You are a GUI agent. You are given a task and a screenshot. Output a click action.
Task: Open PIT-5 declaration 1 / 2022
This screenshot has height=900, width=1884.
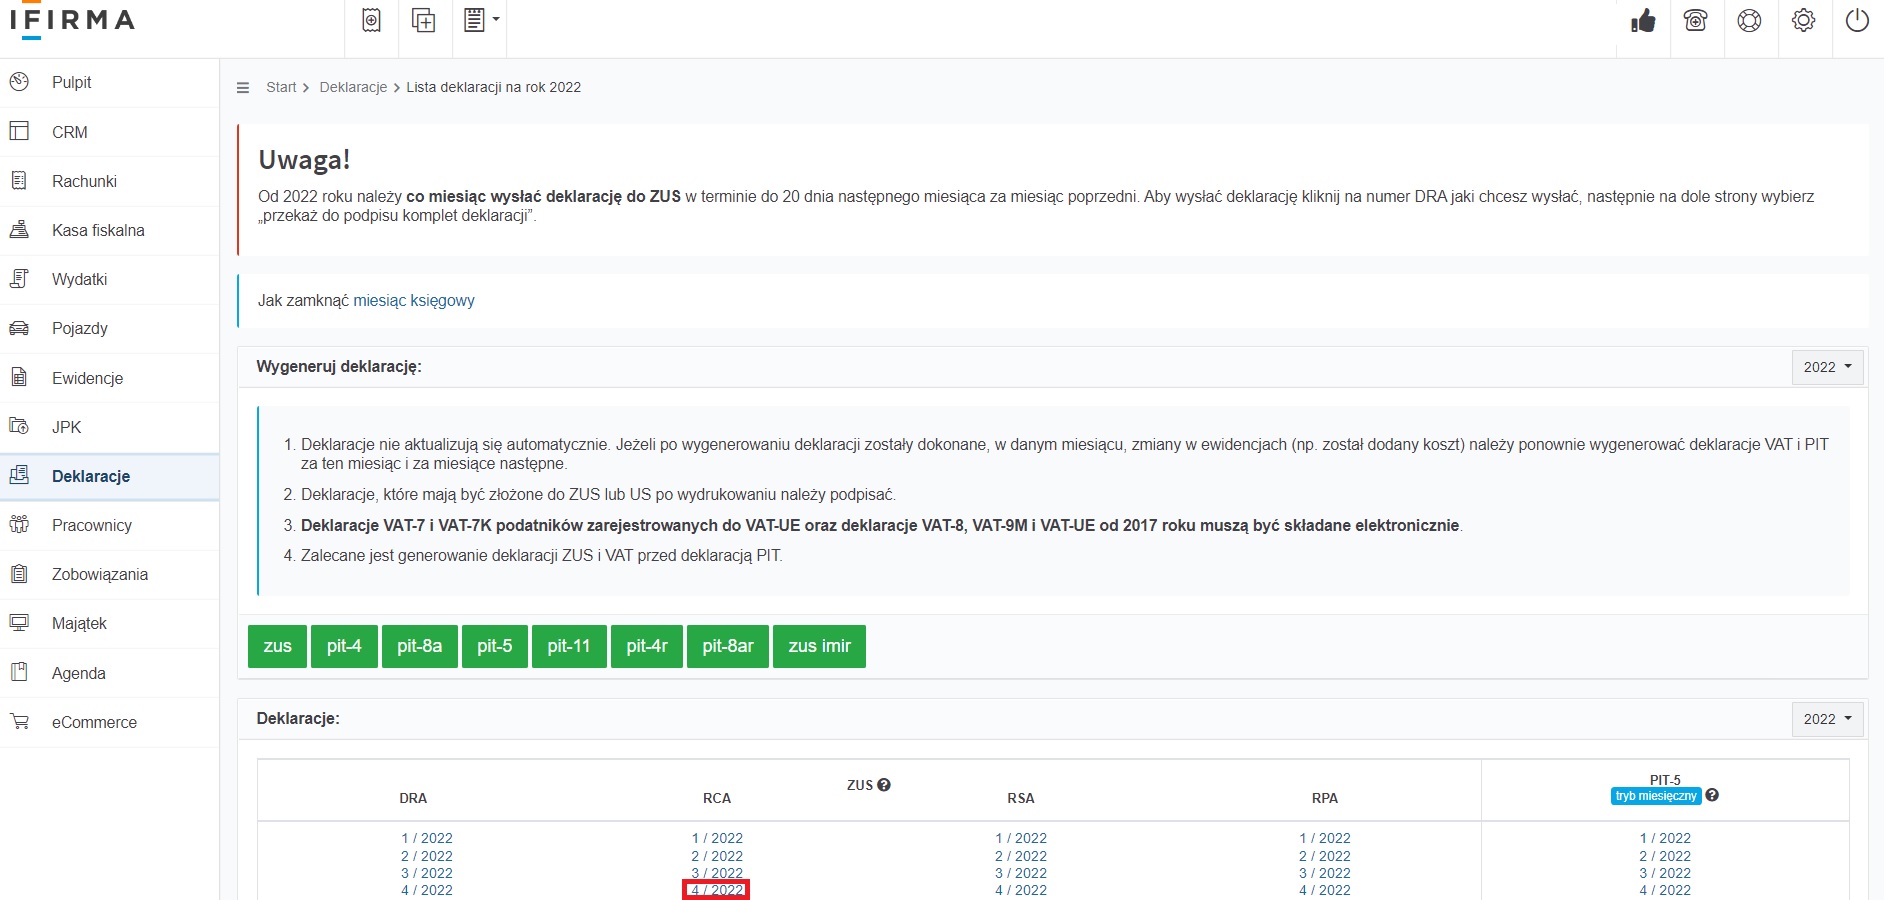pos(1665,838)
